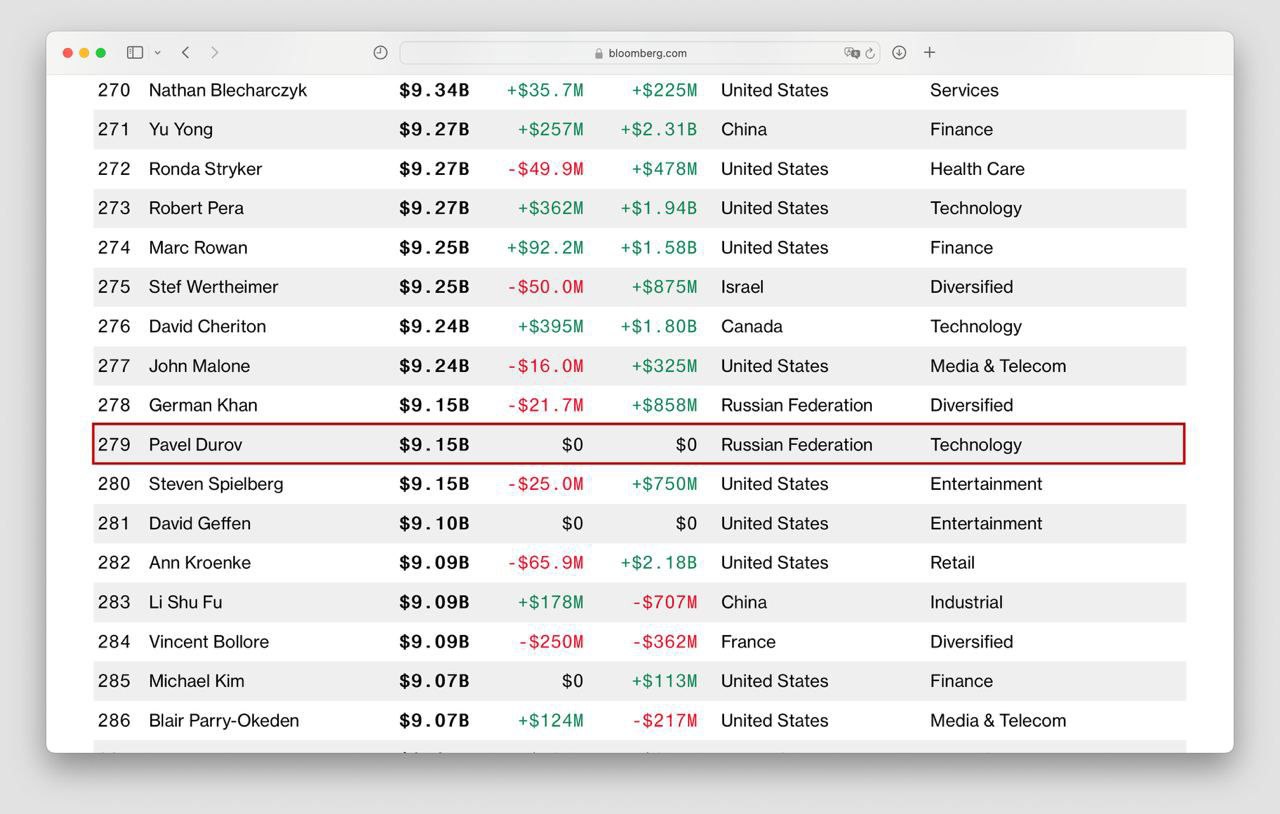The image size is (1280, 814).
Task: Click Vincent Bollore's $9.09B net worth
Action: 433,642
